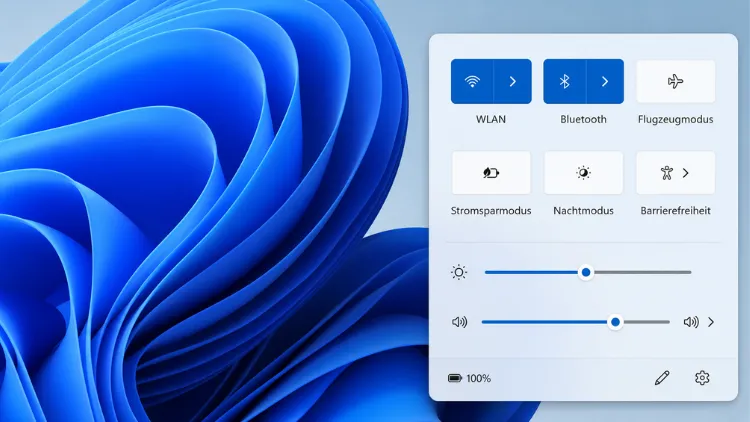The image size is (750, 422).
Task: Mute sound via left speaker icon
Action: [x=459, y=322]
